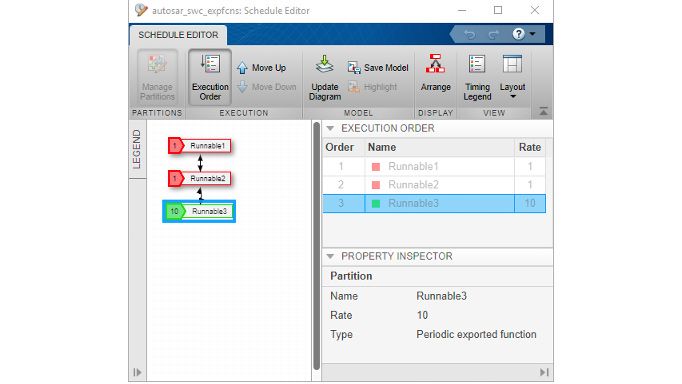
Task: Click the Highlight button
Action: tap(372, 87)
